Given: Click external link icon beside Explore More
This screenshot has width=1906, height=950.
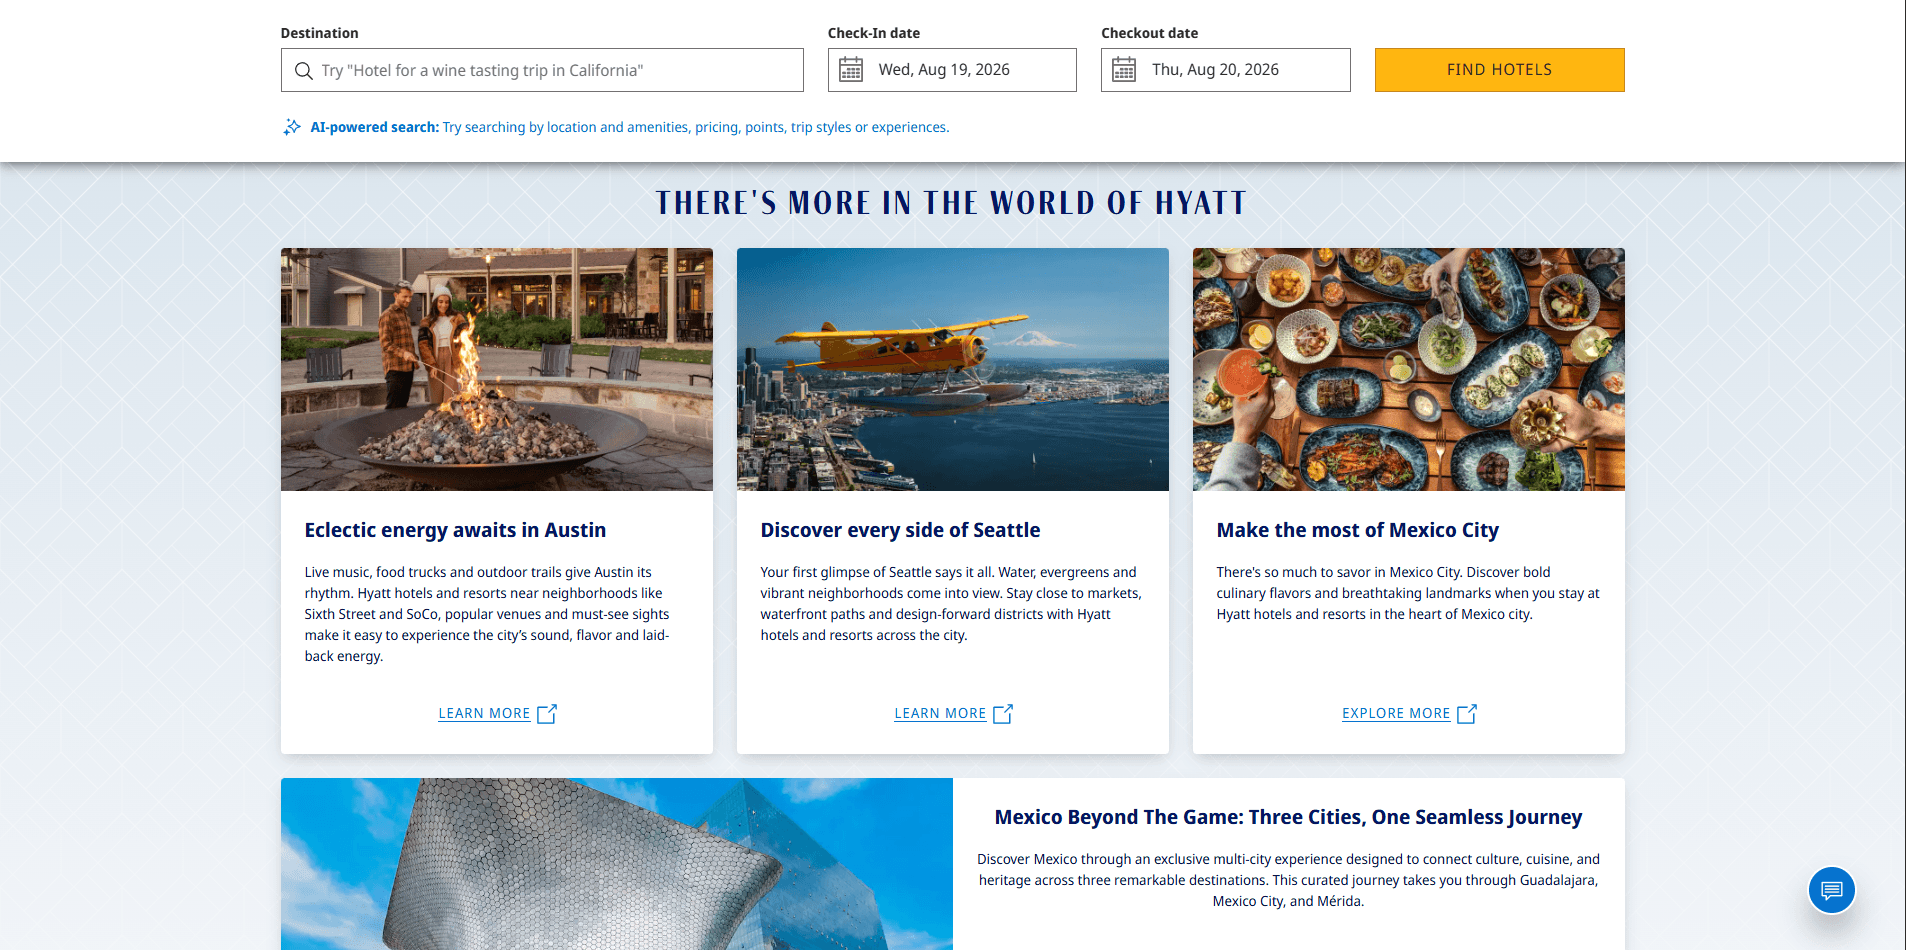Looking at the screenshot, I should [x=1467, y=714].
